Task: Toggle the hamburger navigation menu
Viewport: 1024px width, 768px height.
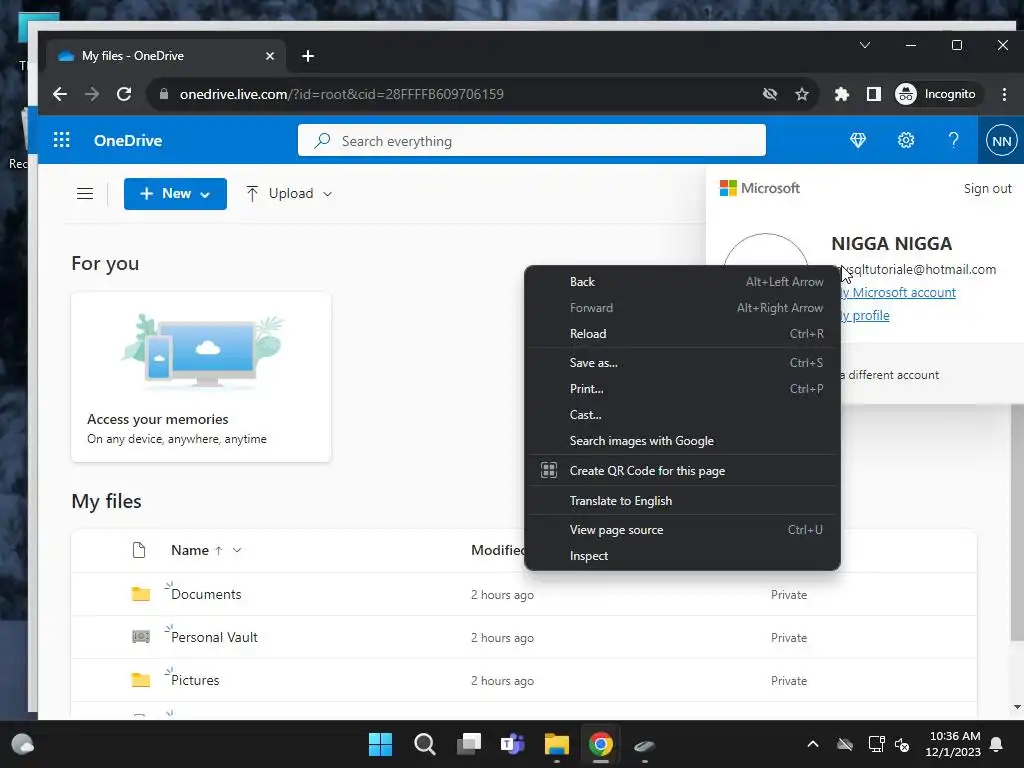Action: click(85, 193)
